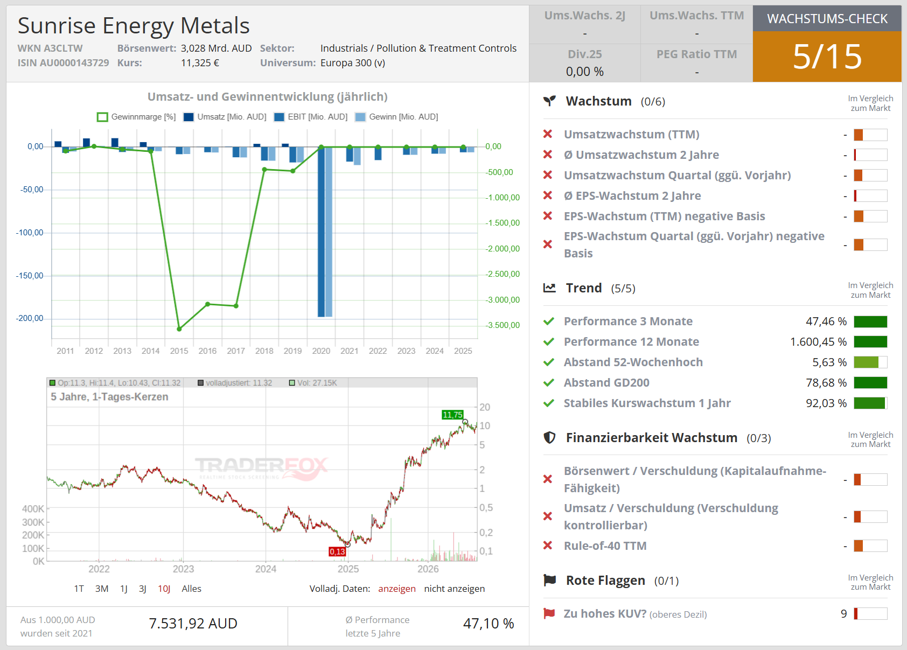Click green check beside Performance 3 Monate
The width and height of the screenshot is (907, 650).
pos(549,321)
